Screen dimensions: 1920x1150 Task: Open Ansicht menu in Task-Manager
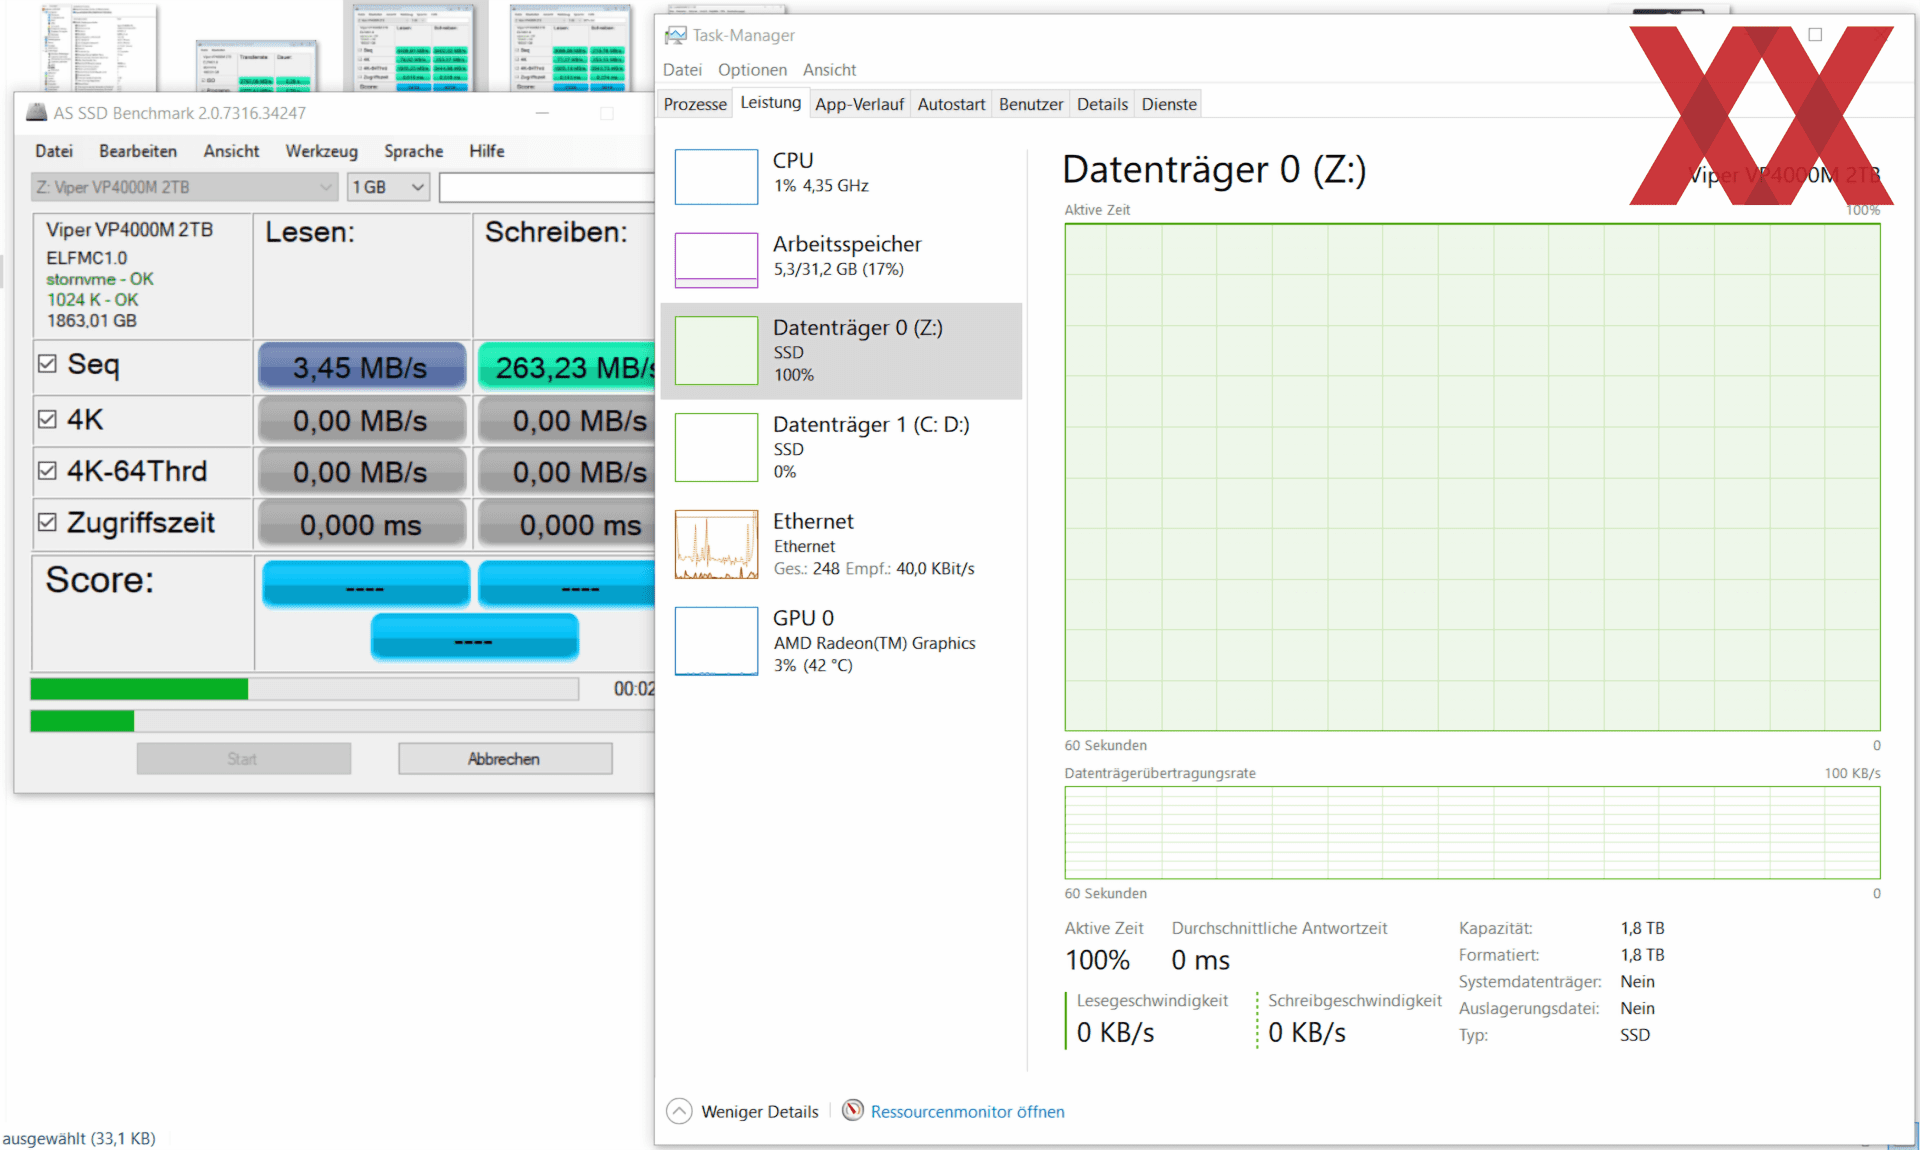829,70
